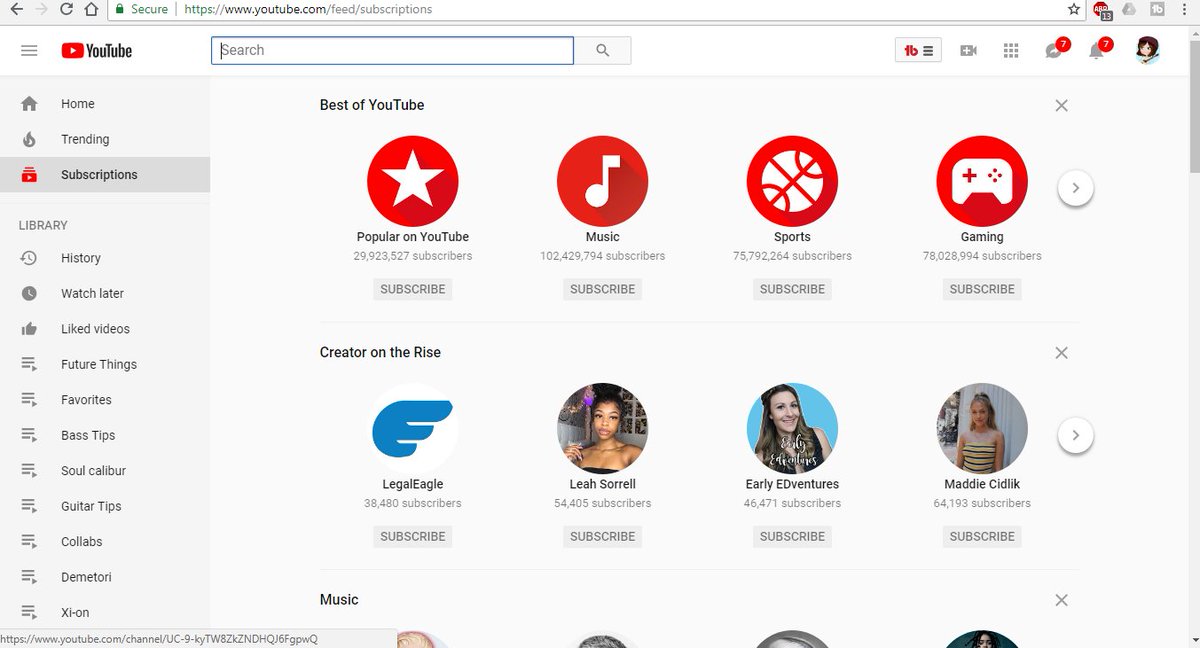Open the hamburger guide menu

pyautogui.click(x=29, y=51)
